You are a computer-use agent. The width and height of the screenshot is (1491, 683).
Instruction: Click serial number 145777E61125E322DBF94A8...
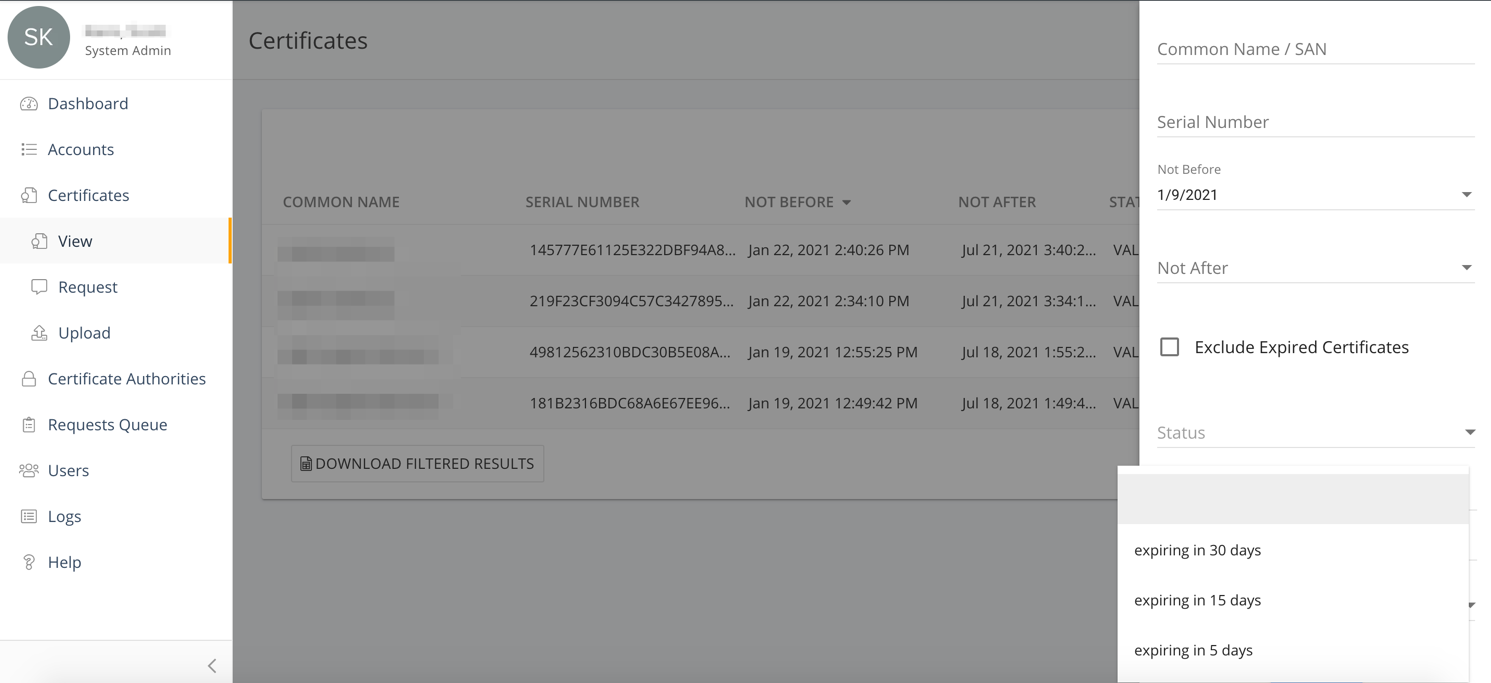632,250
